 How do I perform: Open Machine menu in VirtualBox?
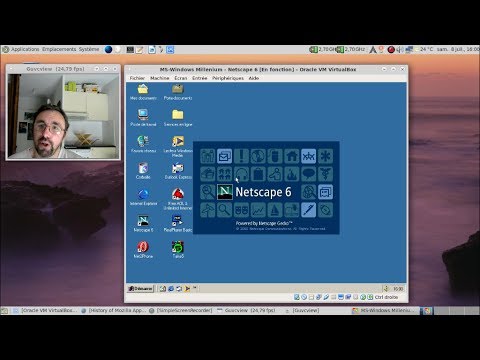pos(160,78)
